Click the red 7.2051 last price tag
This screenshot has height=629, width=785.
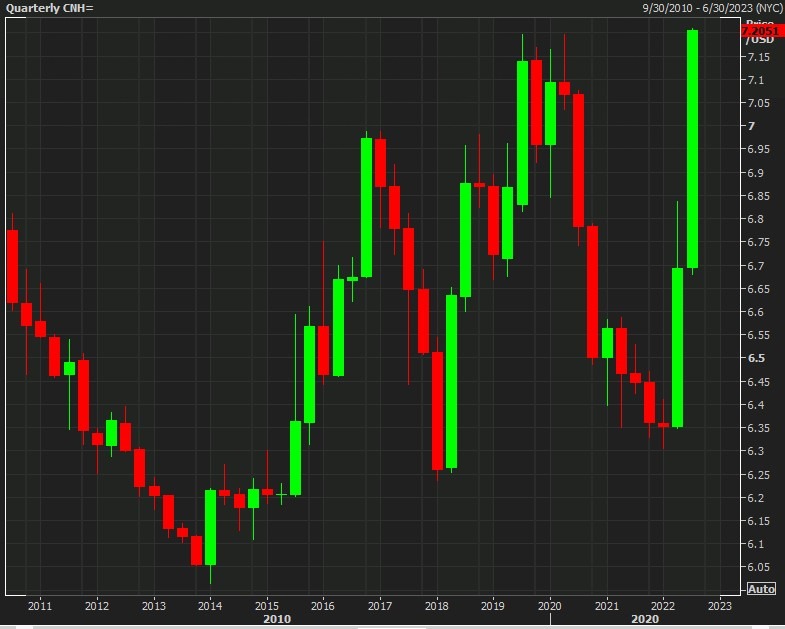tap(762, 32)
